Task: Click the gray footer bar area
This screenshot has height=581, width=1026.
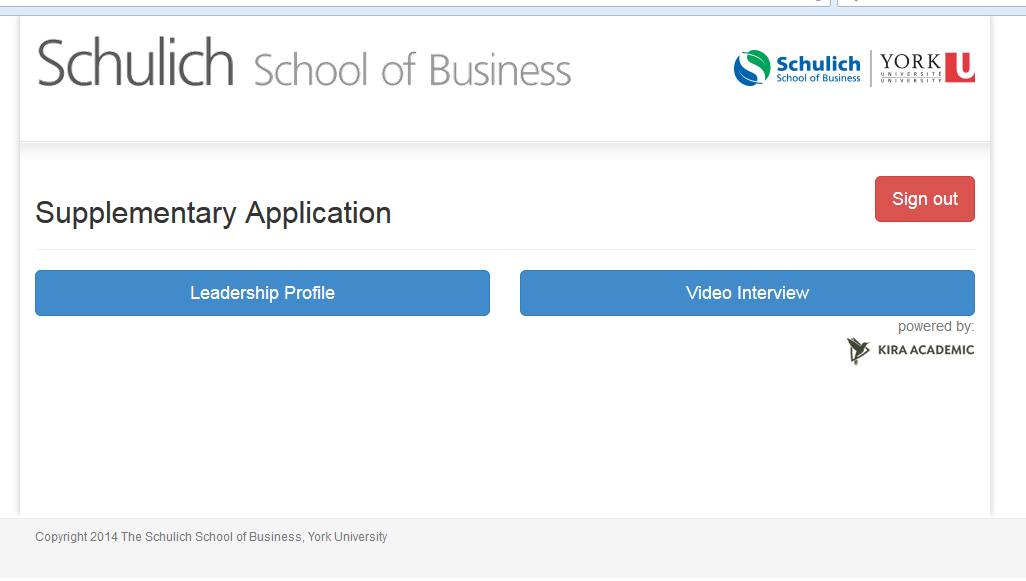Action: coord(513,548)
